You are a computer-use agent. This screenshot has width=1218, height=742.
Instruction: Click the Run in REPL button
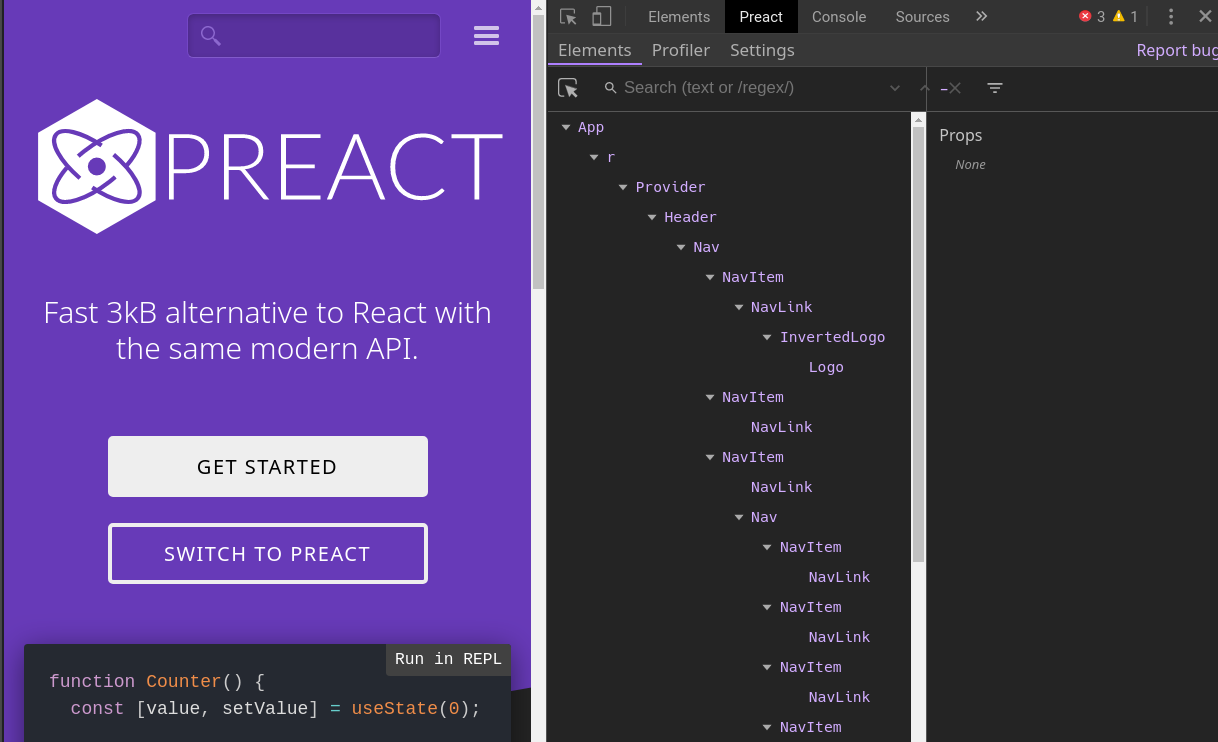[449, 659]
